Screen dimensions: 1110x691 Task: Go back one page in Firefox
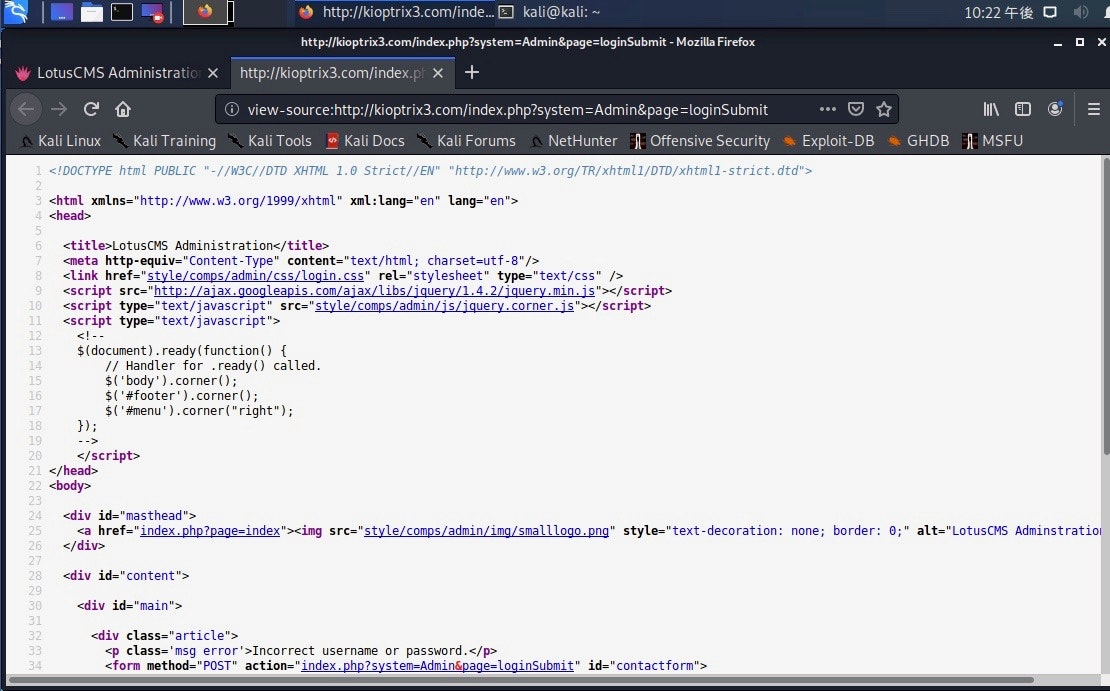click(26, 109)
